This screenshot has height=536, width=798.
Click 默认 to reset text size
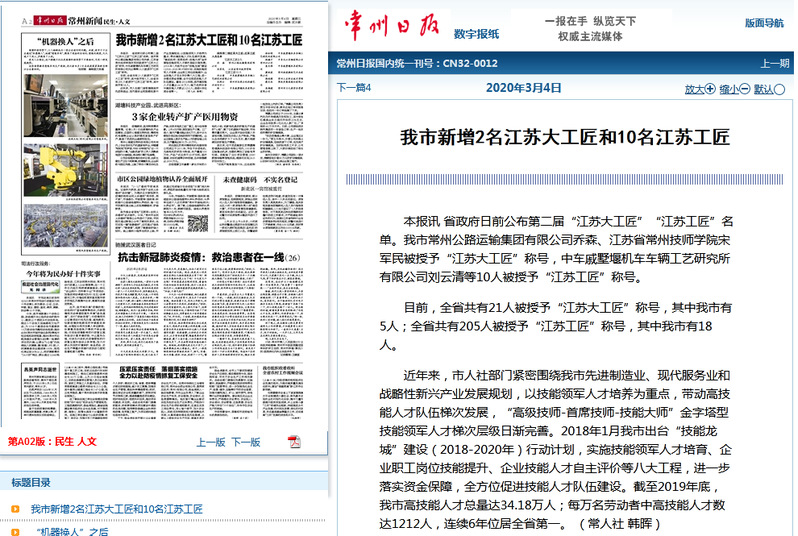point(763,90)
